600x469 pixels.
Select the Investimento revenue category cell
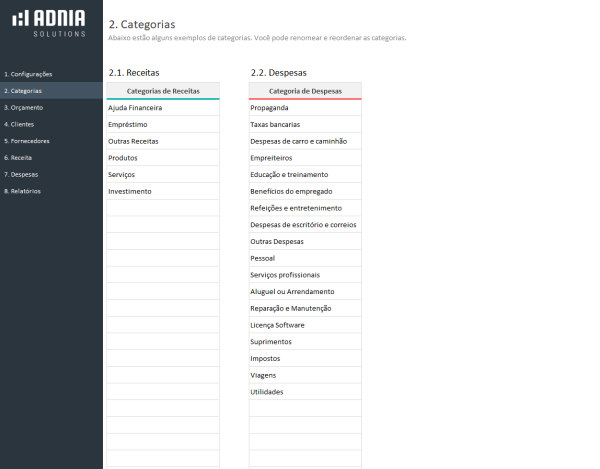pos(163,191)
